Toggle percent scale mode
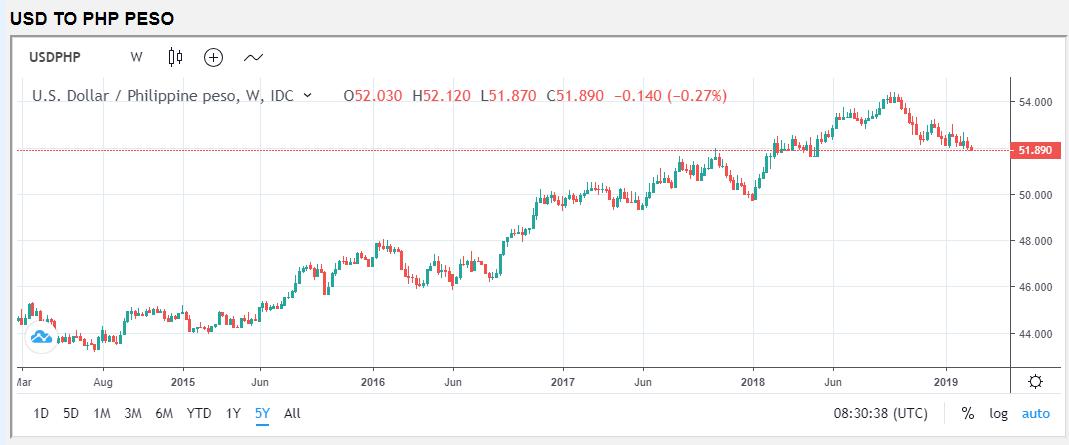 pyautogui.click(x=967, y=413)
